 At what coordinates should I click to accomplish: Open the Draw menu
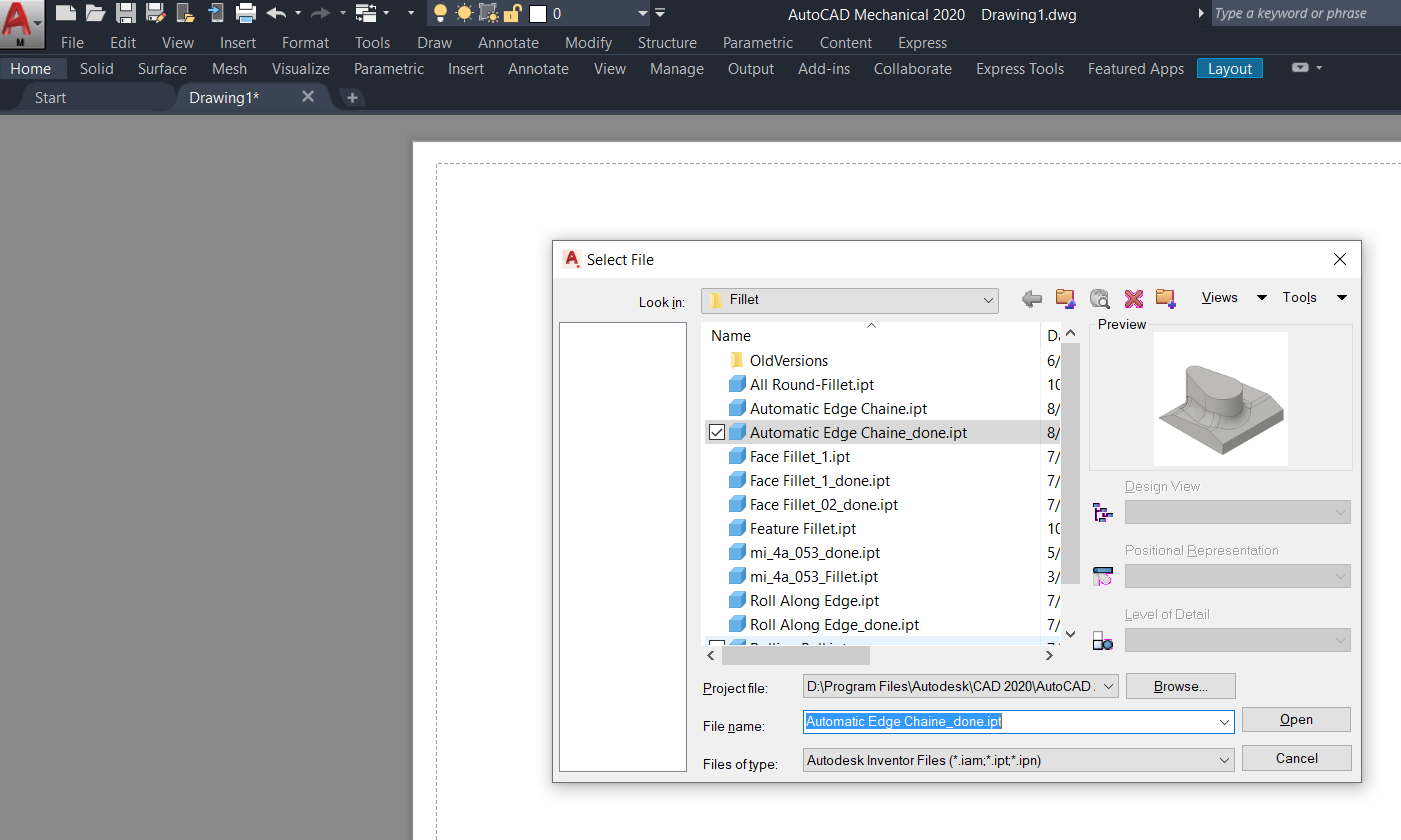coord(434,43)
